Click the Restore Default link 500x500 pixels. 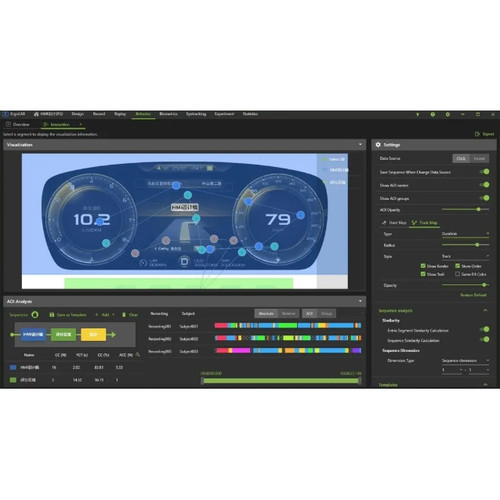pos(473,295)
